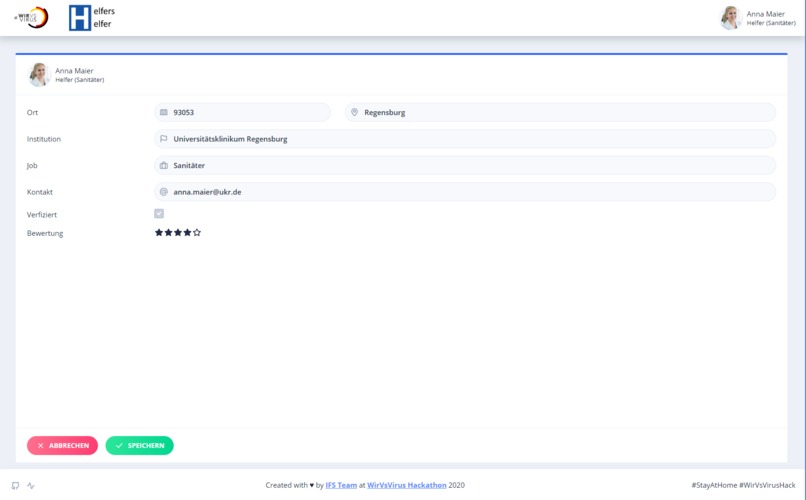Screen dimensions: 806x500
Task: Click the location pin icon beside Regensburg
Action: pos(354,112)
